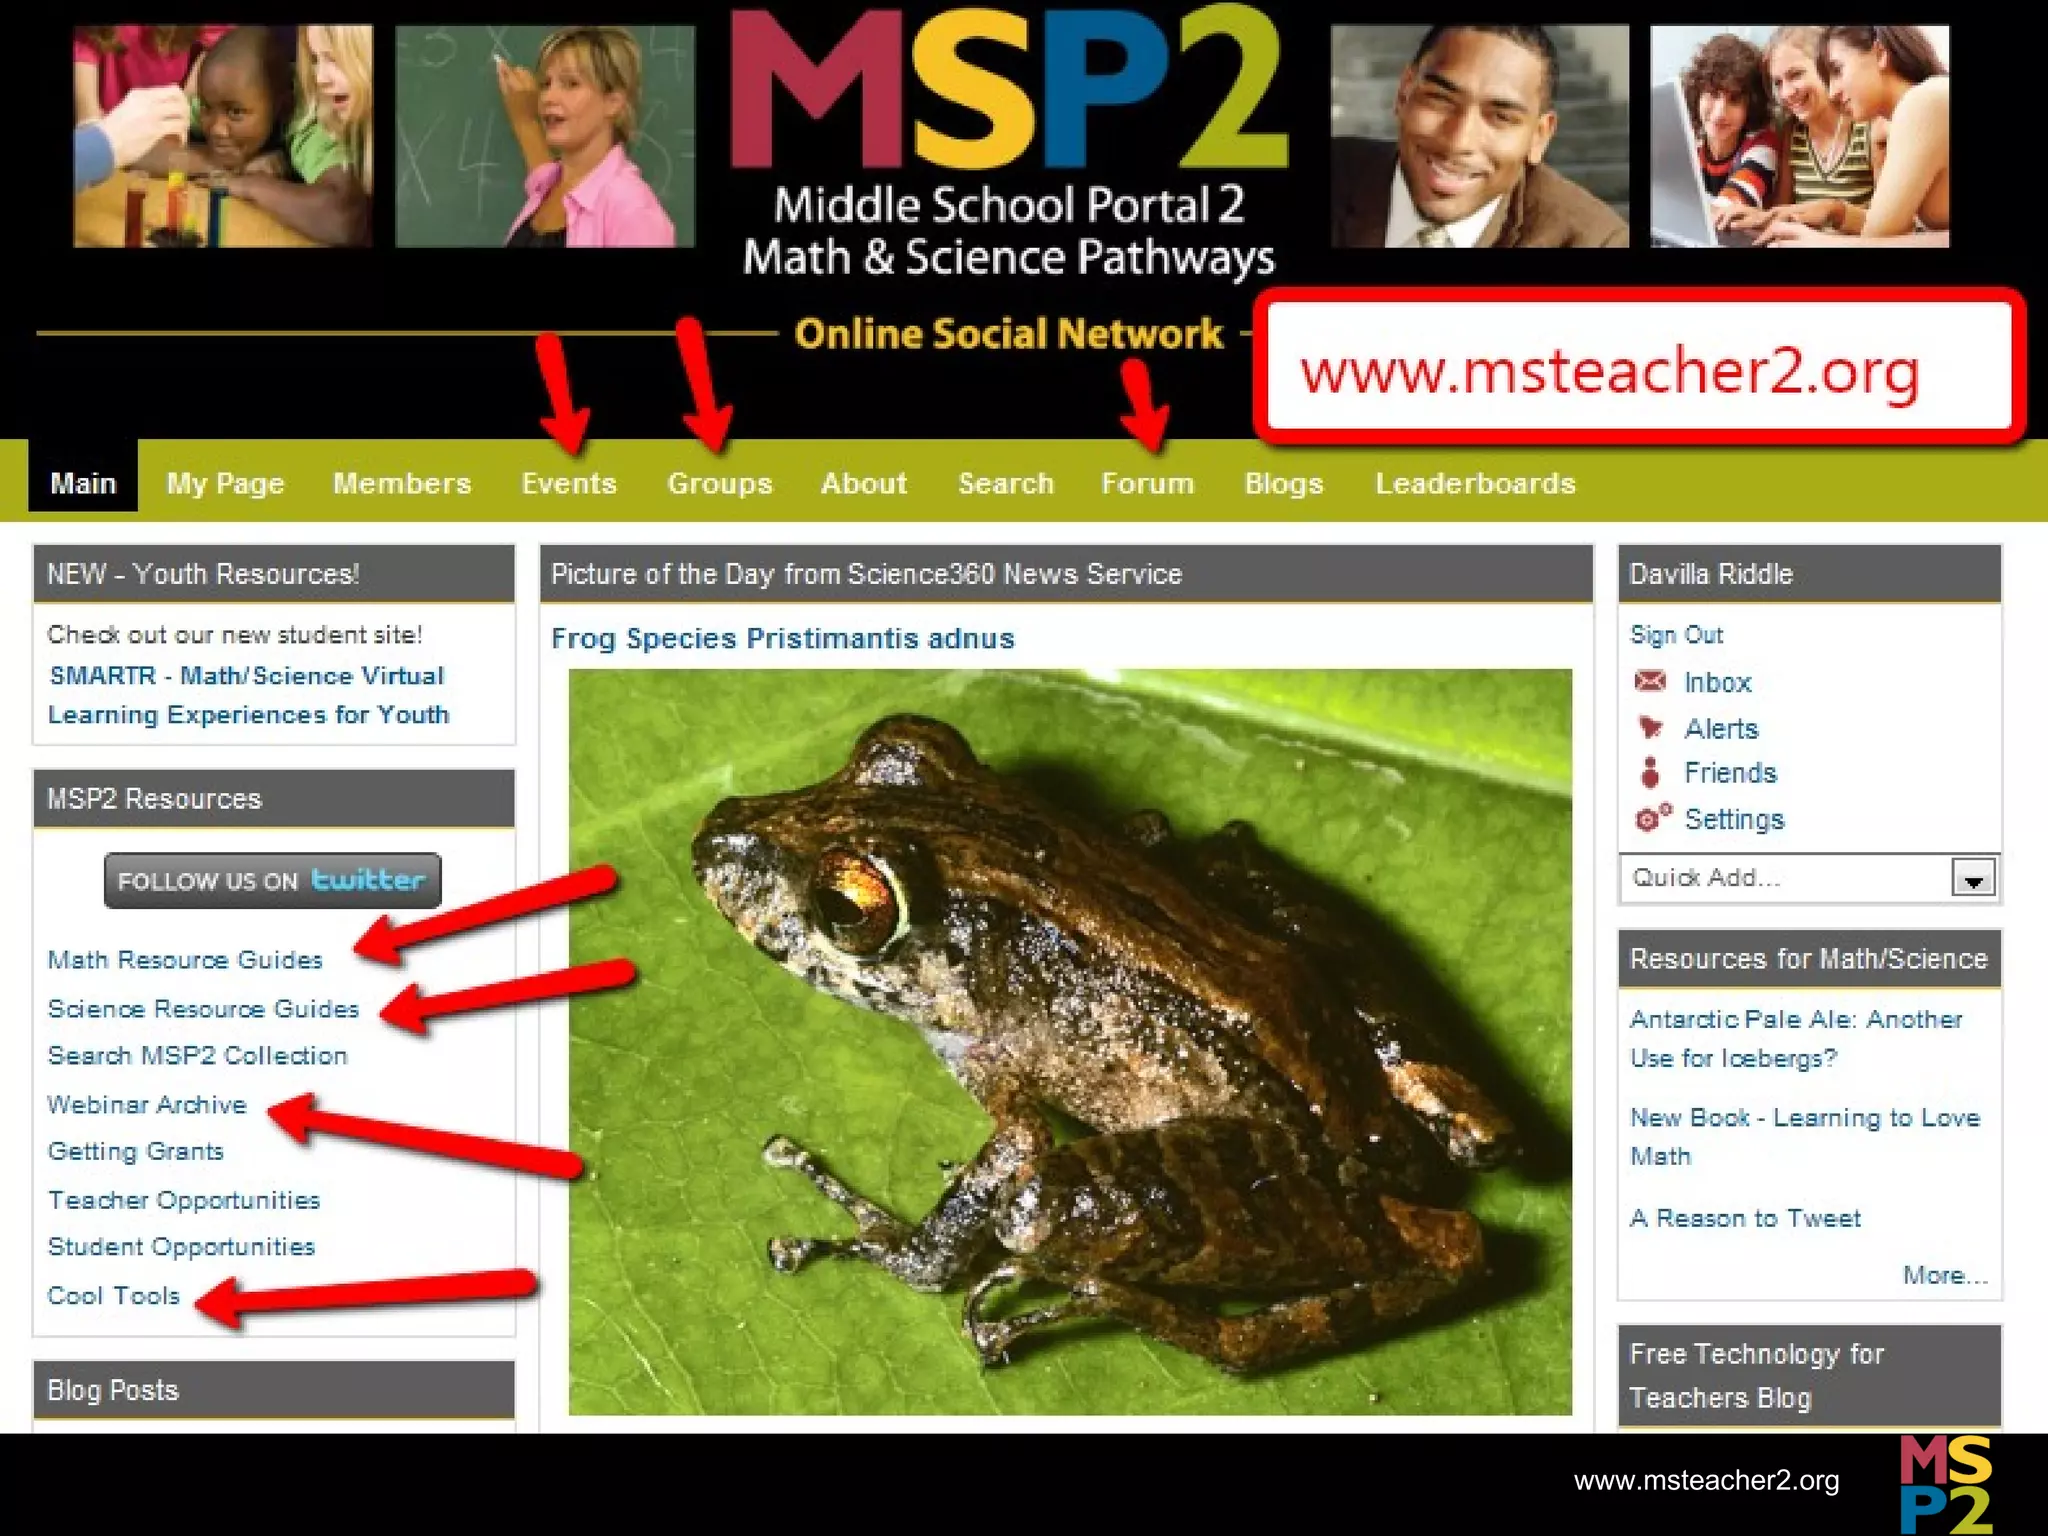Screen dimensions: 2048x1536
Task: Open the Webinar Archive link
Action: pos(147,1105)
